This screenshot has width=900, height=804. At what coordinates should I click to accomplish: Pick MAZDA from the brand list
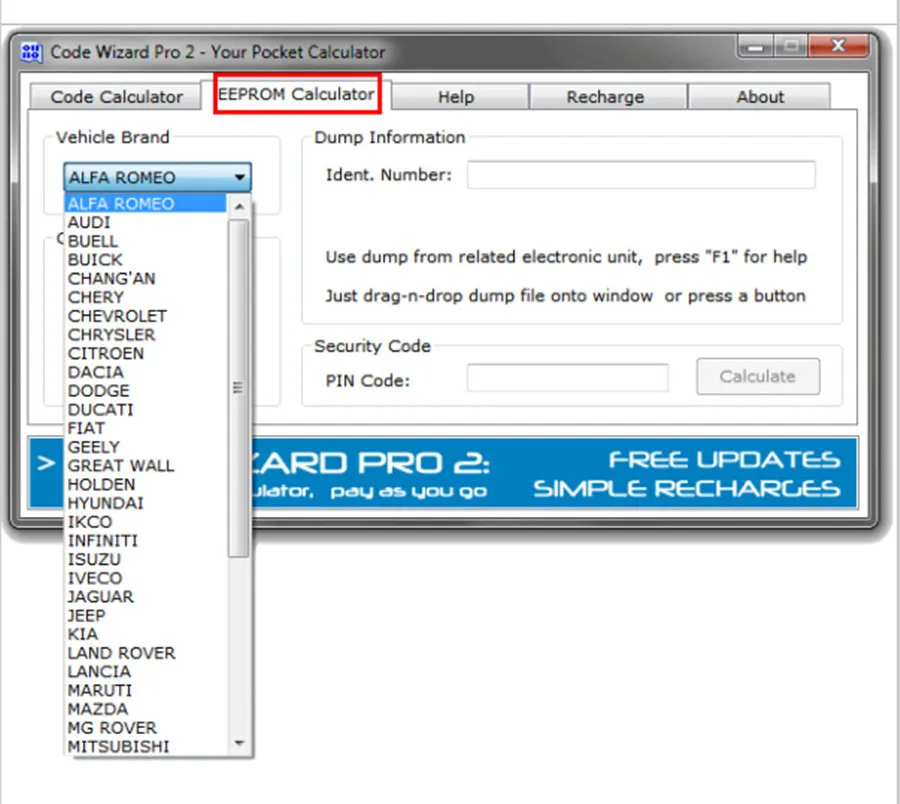[x=145, y=709]
